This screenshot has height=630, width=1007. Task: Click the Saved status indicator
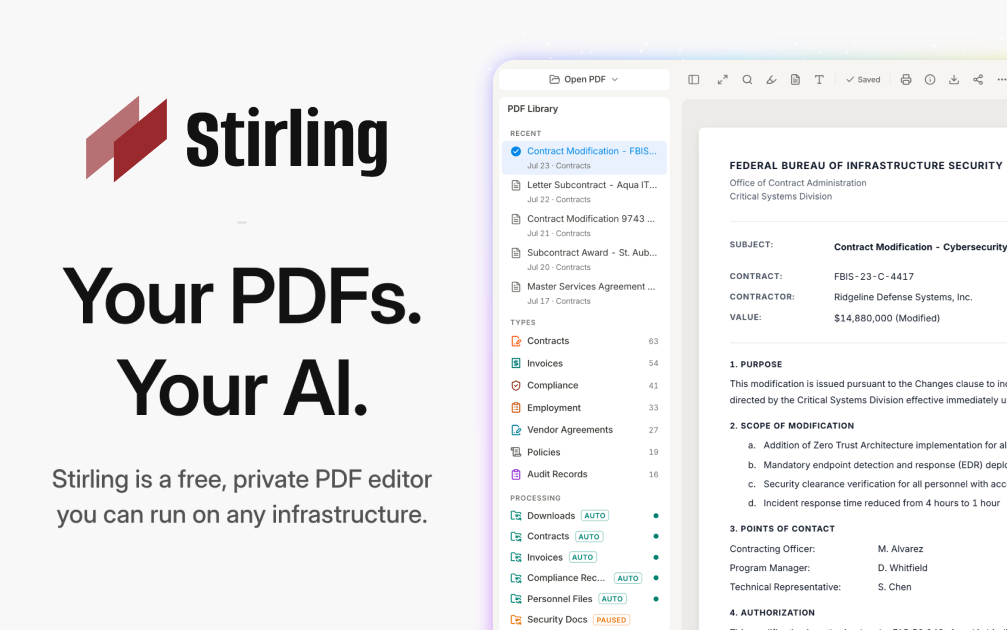coord(863,80)
